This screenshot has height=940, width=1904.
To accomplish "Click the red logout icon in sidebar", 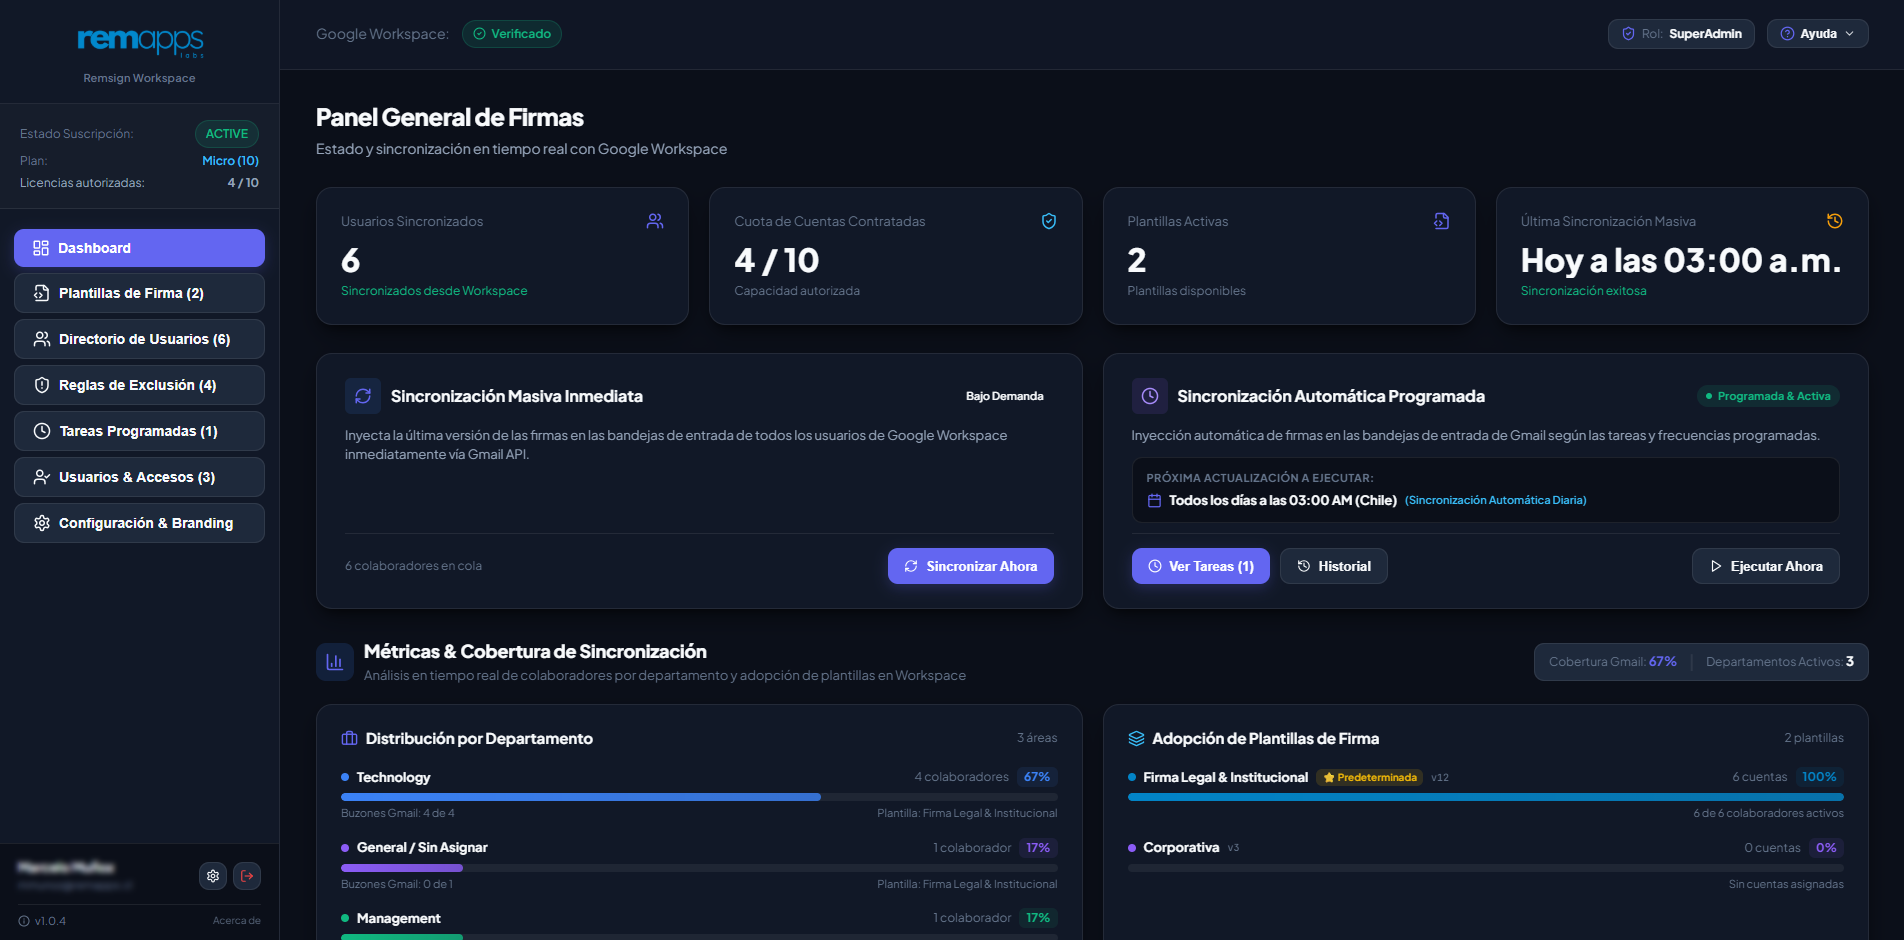I will [247, 876].
